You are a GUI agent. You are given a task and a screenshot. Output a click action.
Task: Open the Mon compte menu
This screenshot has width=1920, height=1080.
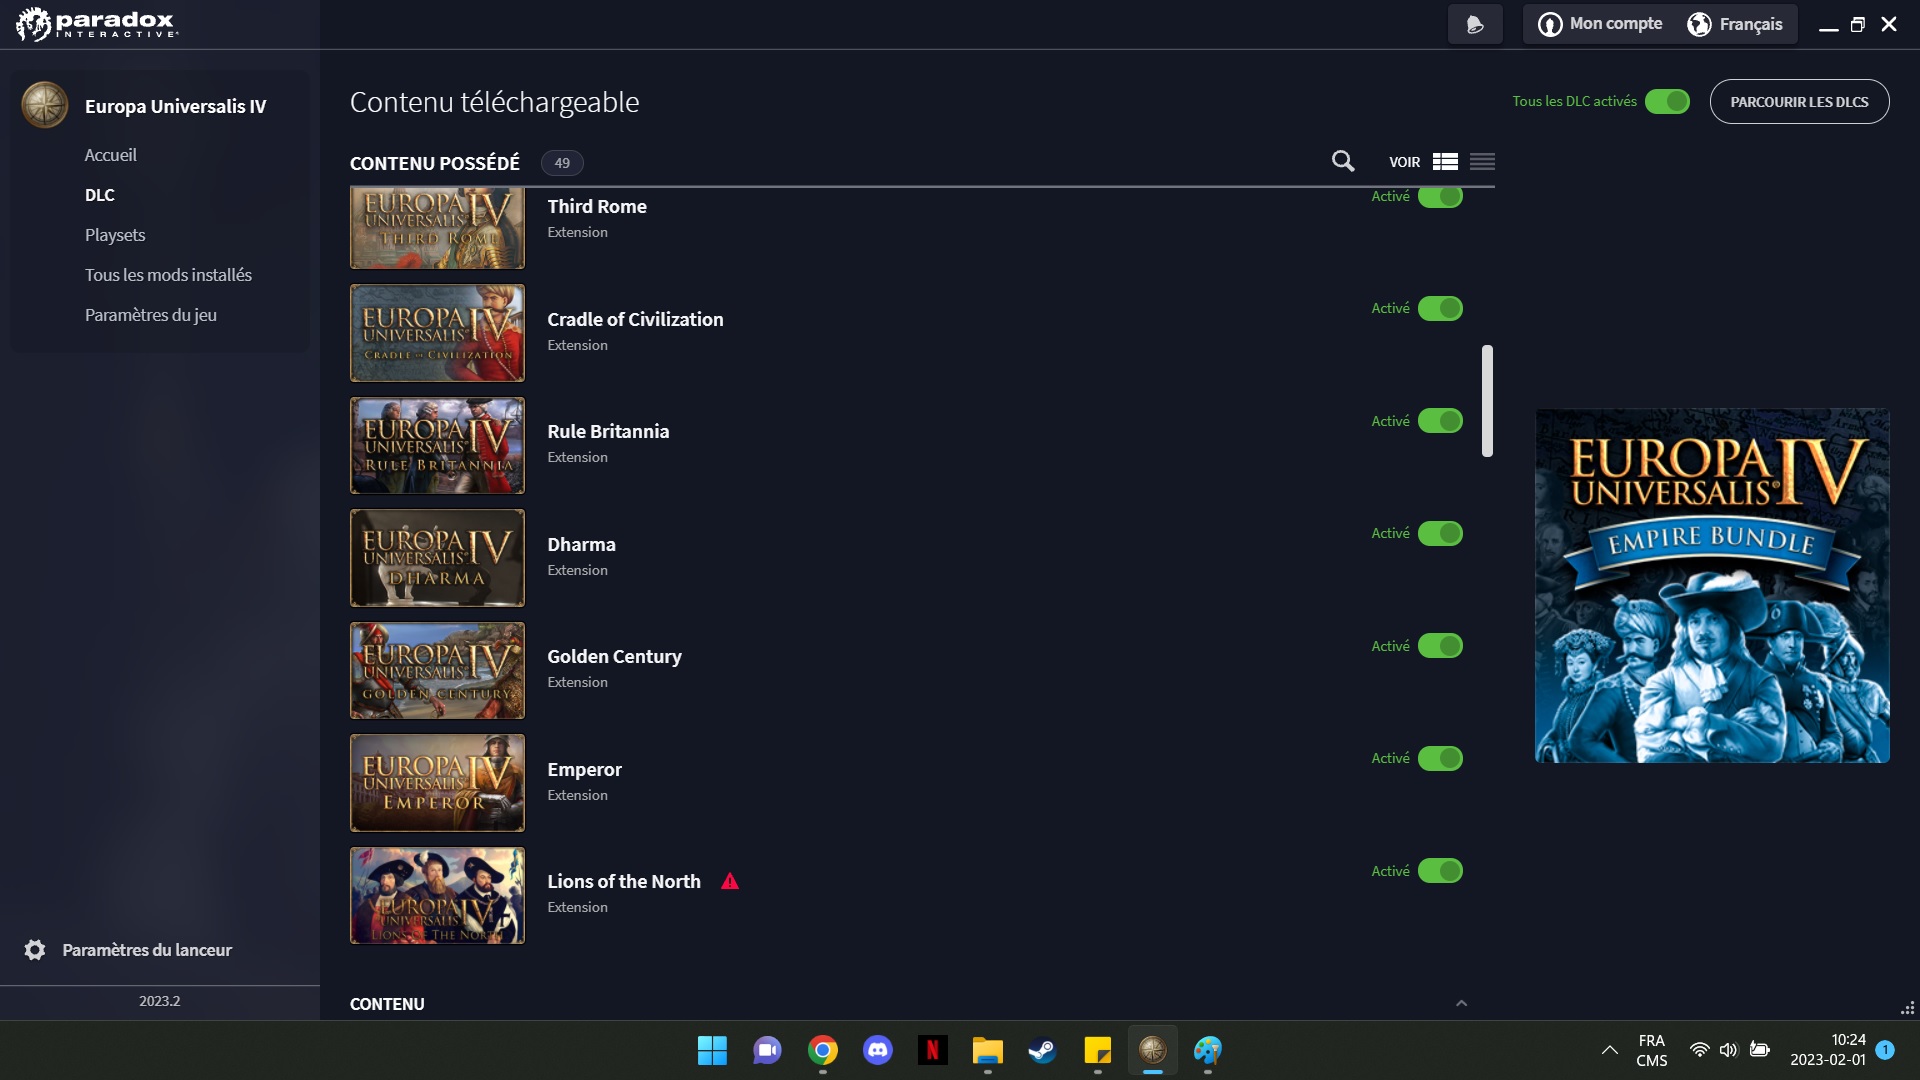point(1600,24)
